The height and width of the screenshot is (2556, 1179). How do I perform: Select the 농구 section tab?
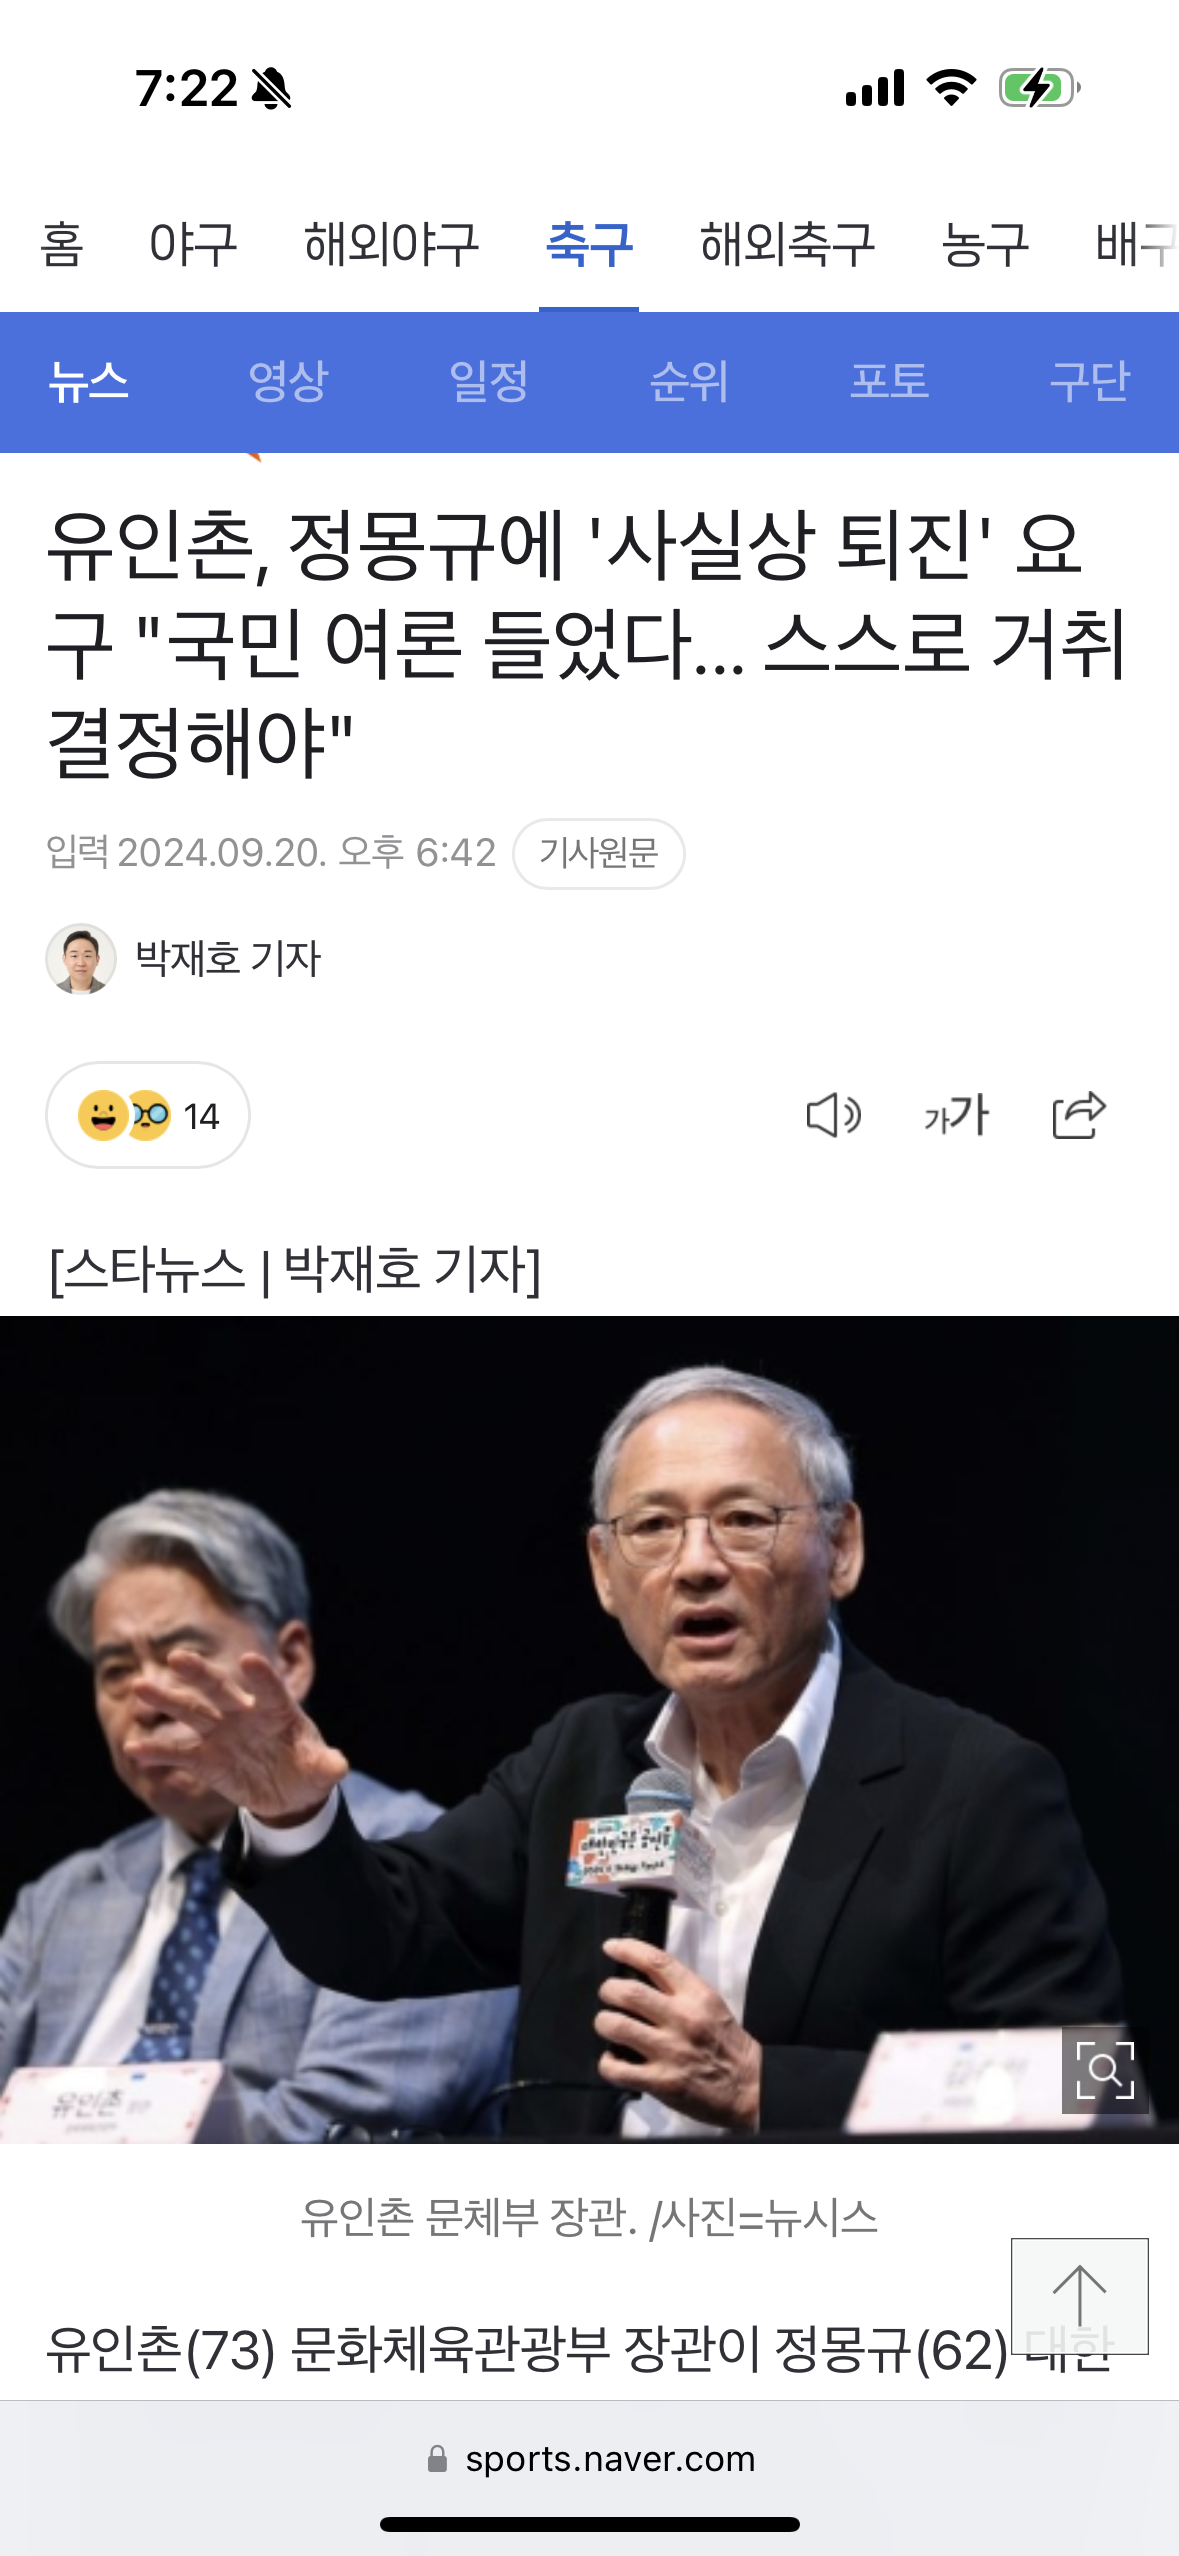pos(985,245)
